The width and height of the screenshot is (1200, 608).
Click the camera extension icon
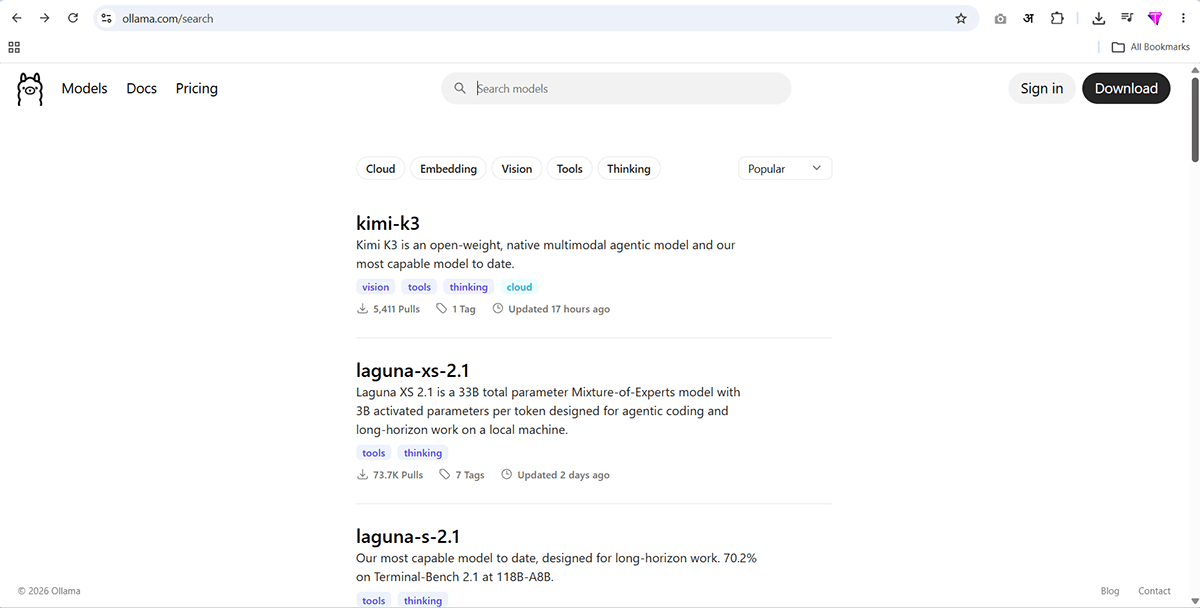(1000, 18)
